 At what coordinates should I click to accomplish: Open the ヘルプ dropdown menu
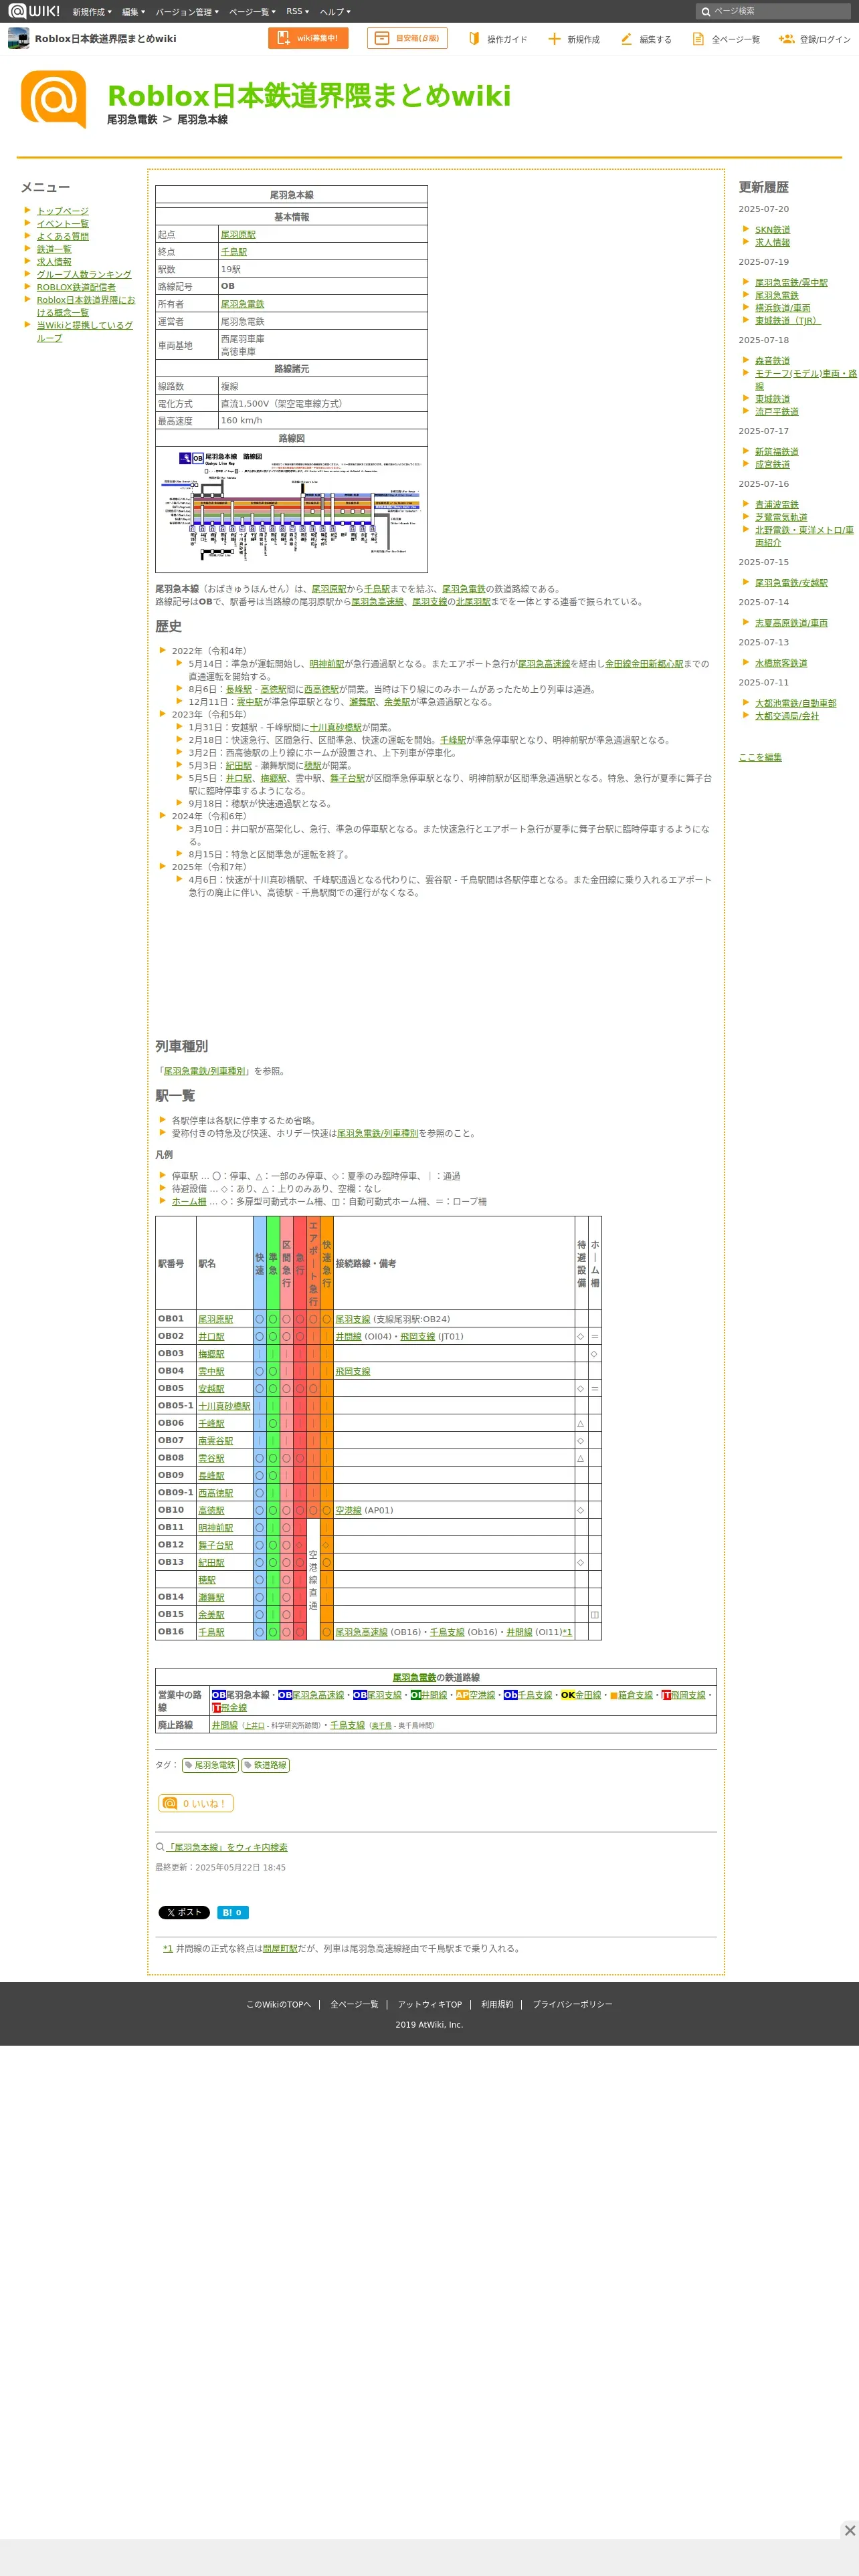(x=334, y=12)
